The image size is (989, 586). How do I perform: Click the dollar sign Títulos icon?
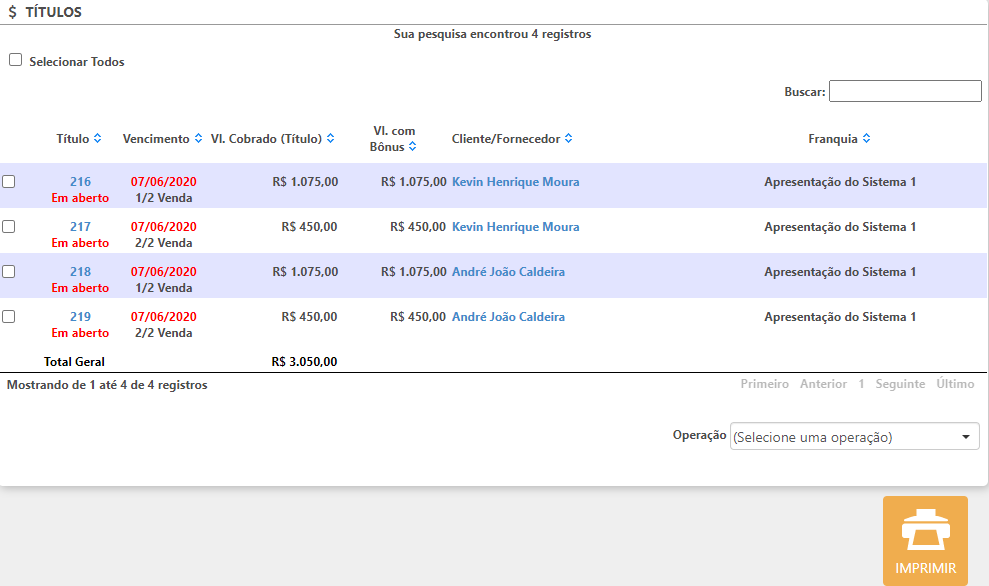point(12,13)
